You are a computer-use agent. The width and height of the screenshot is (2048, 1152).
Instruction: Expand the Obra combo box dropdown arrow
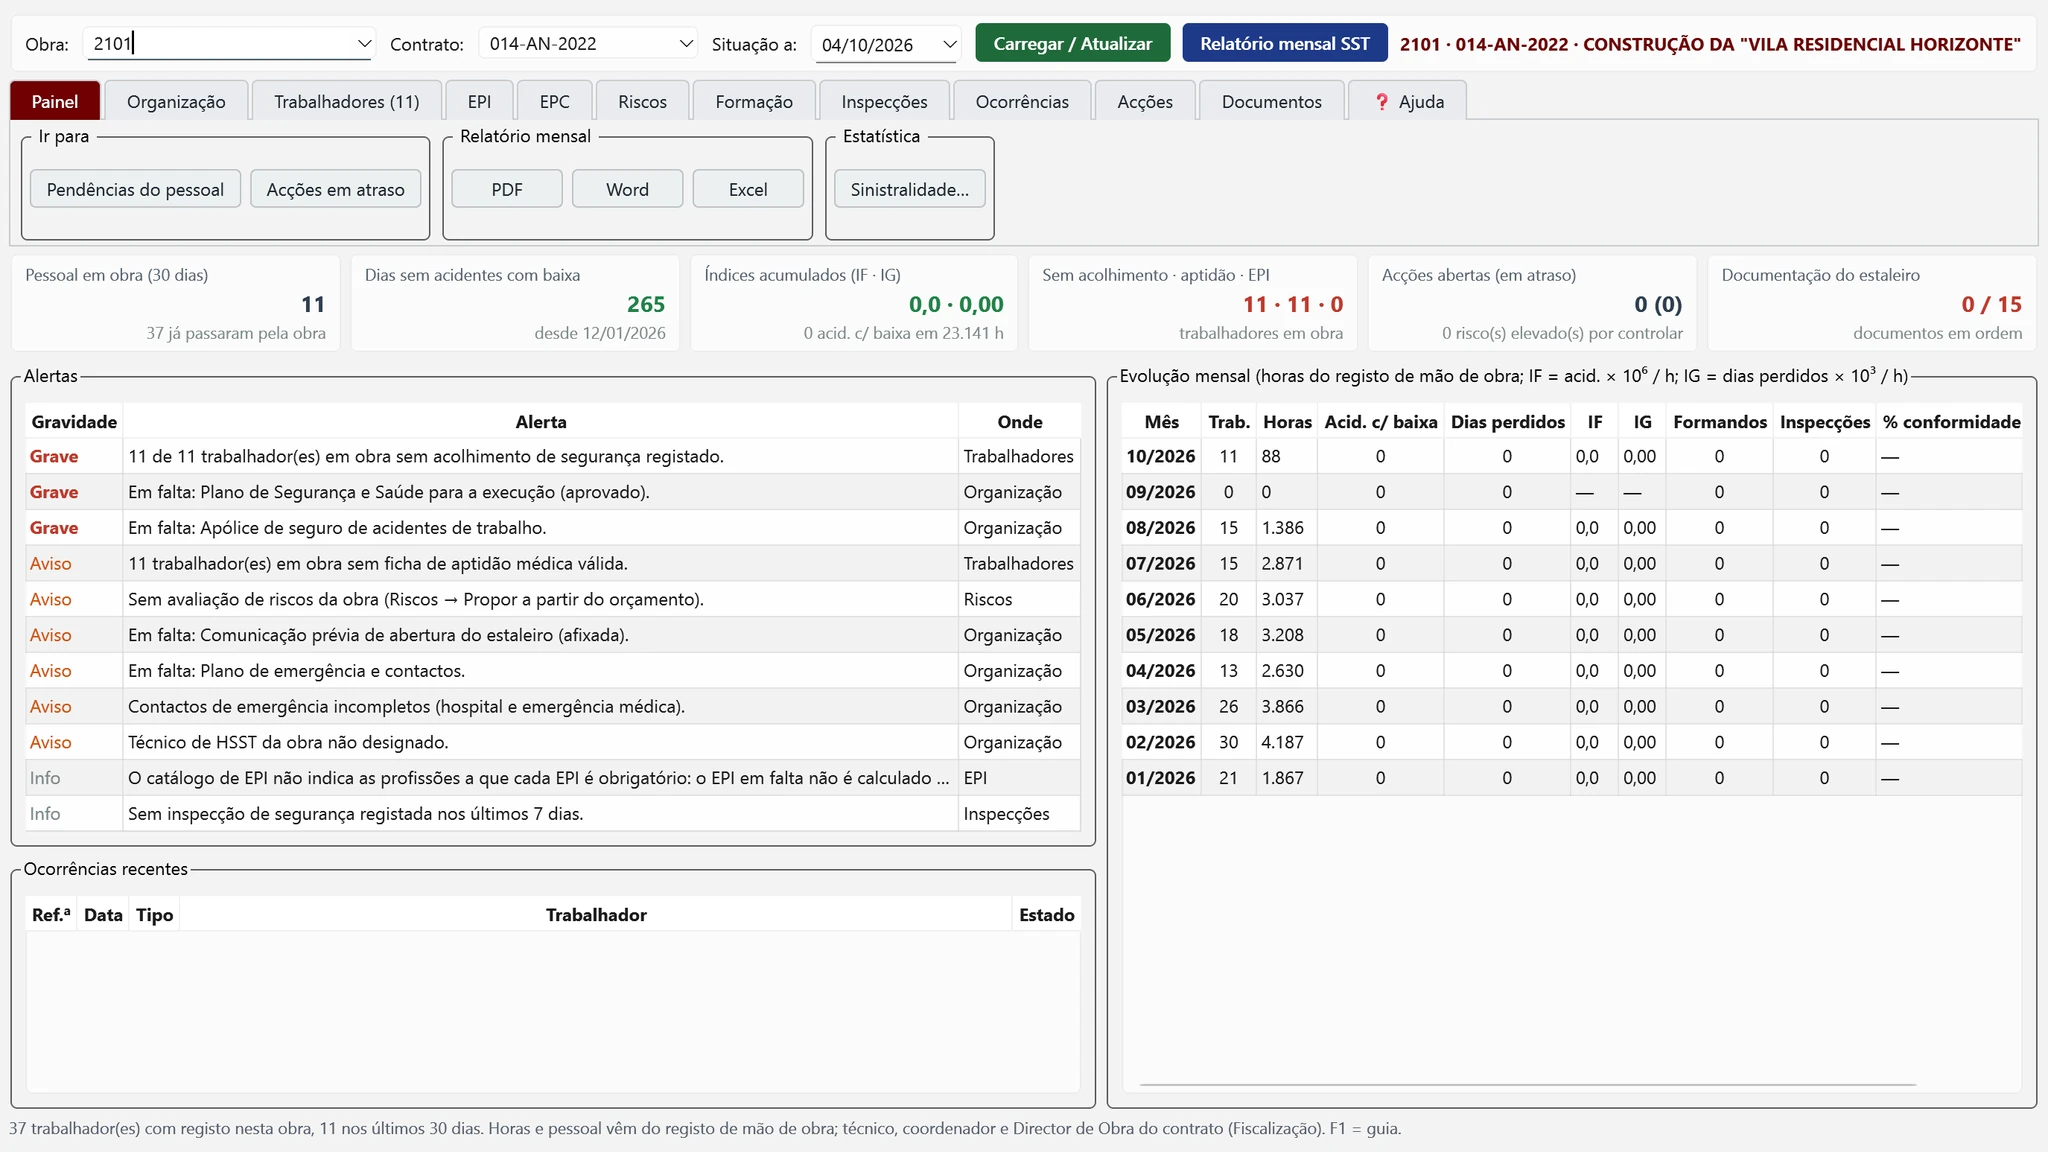pos(364,44)
